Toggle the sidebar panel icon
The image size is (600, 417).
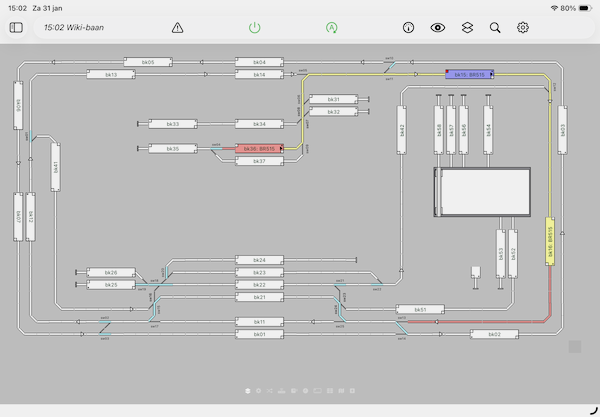(x=16, y=28)
